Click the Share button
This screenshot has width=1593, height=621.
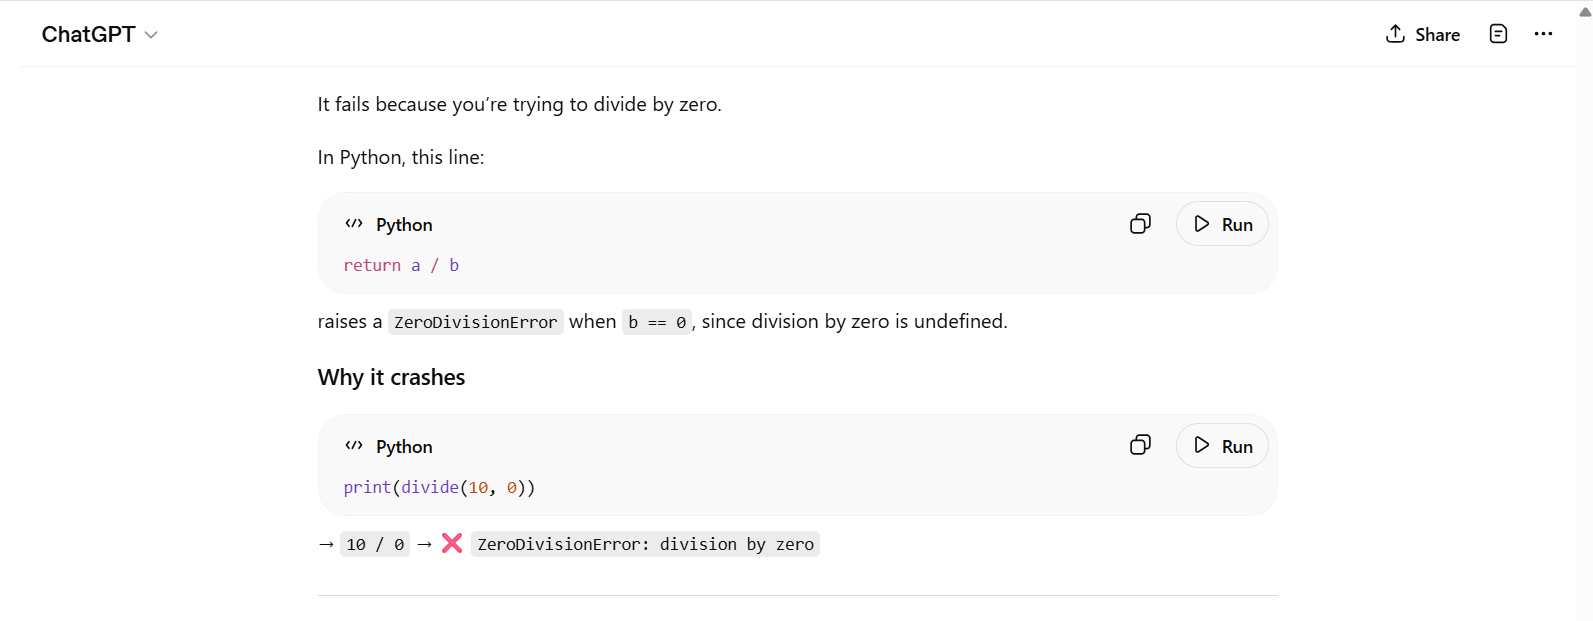1422,35
